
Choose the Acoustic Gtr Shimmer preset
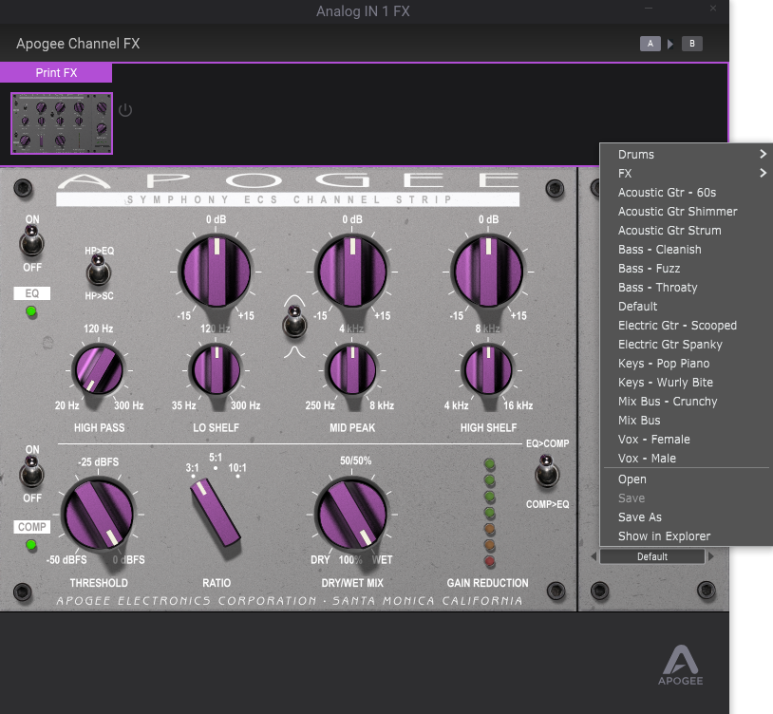pyautogui.click(x=688, y=212)
